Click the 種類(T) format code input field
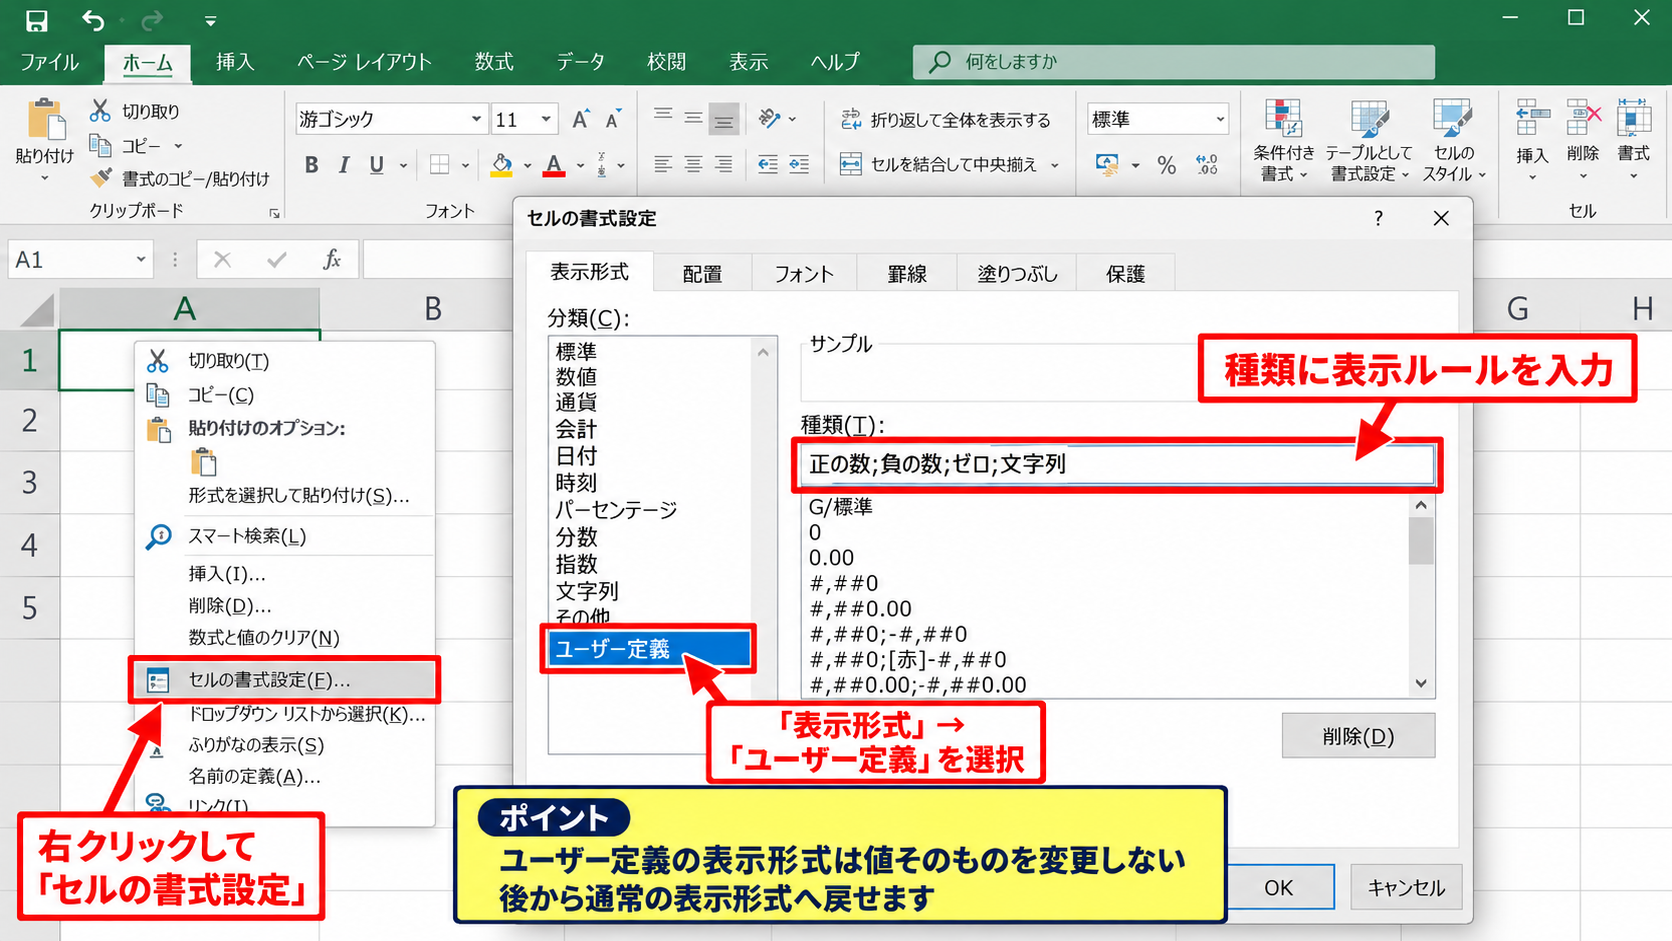This screenshot has width=1672, height=941. pos(1117,464)
